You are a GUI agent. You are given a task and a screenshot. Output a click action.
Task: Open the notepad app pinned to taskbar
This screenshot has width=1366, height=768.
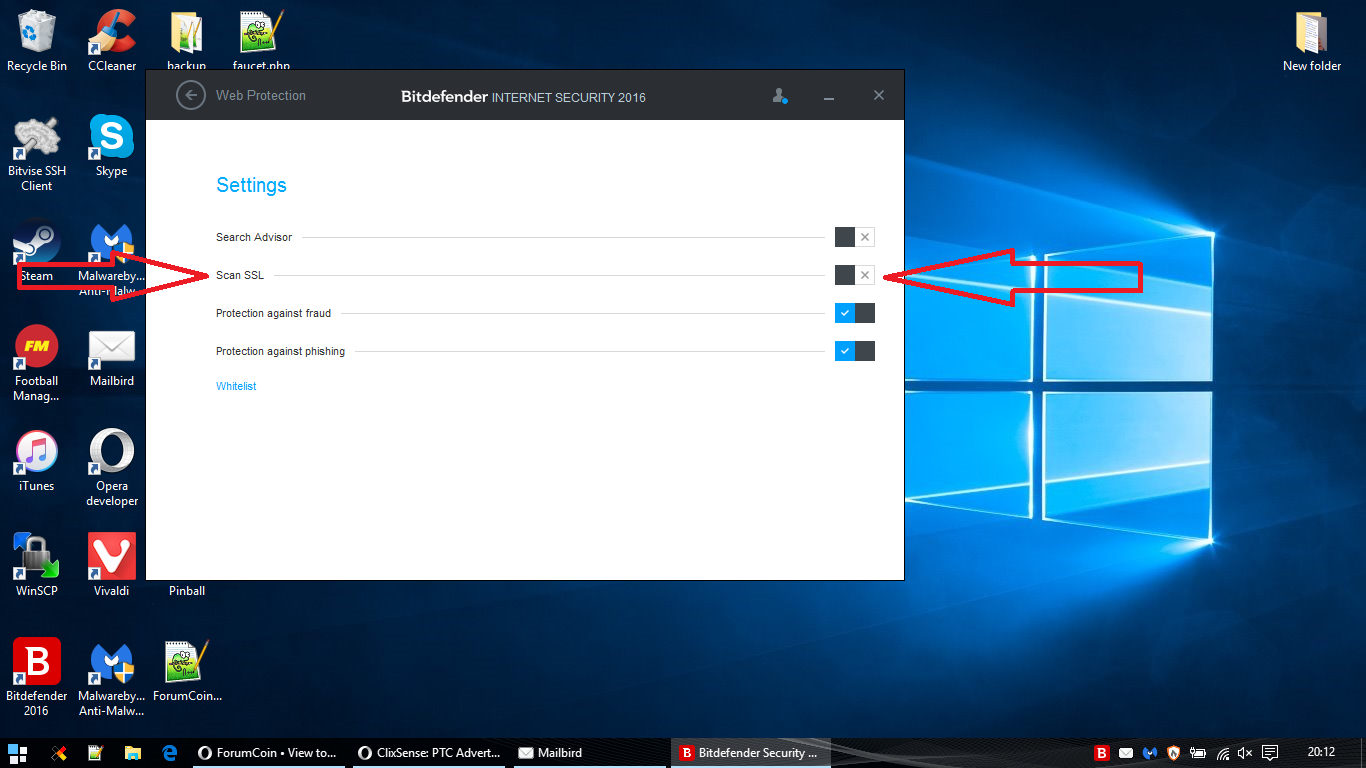(95, 753)
